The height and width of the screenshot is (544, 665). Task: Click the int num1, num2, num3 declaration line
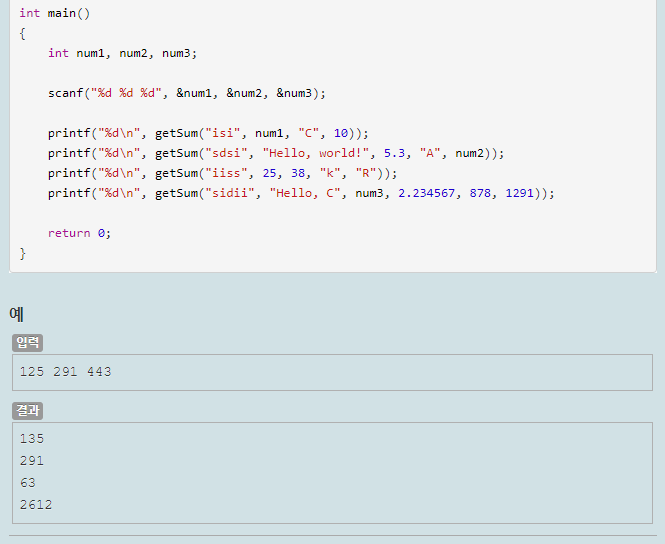coord(123,53)
